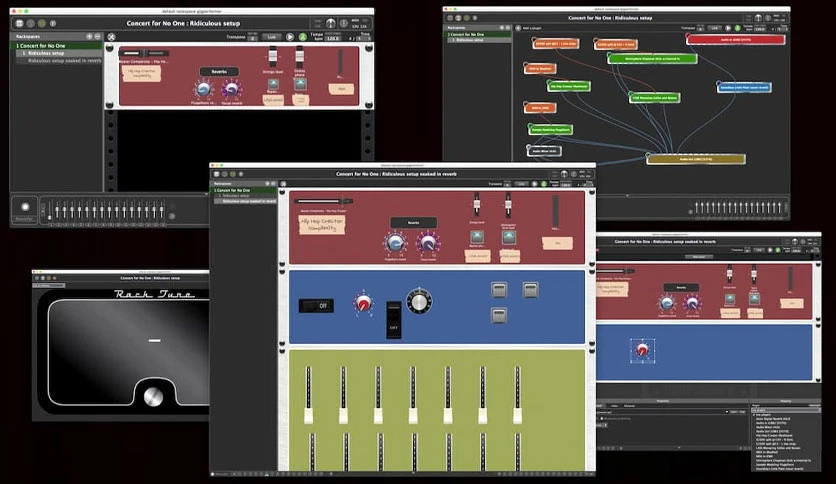Click the Transpose value field in top-left window
Image resolution: width=836 pixels, height=484 pixels.
pyautogui.click(x=253, y=38)
